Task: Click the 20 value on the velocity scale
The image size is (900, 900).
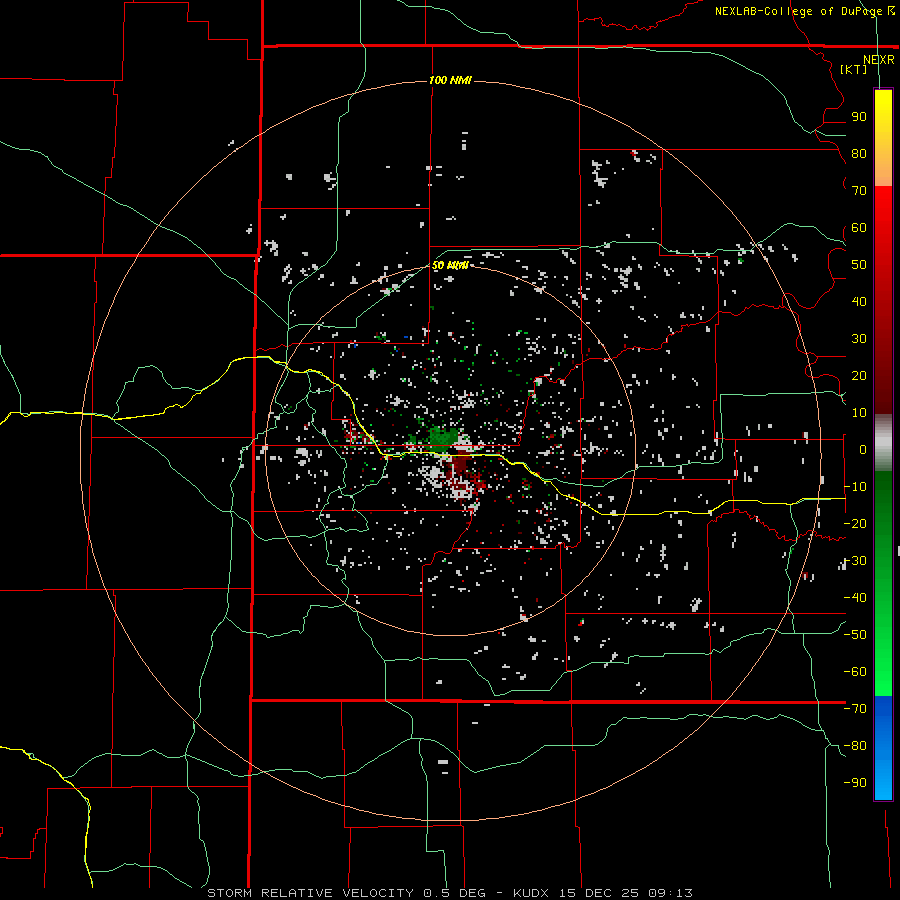Action: 859,375
